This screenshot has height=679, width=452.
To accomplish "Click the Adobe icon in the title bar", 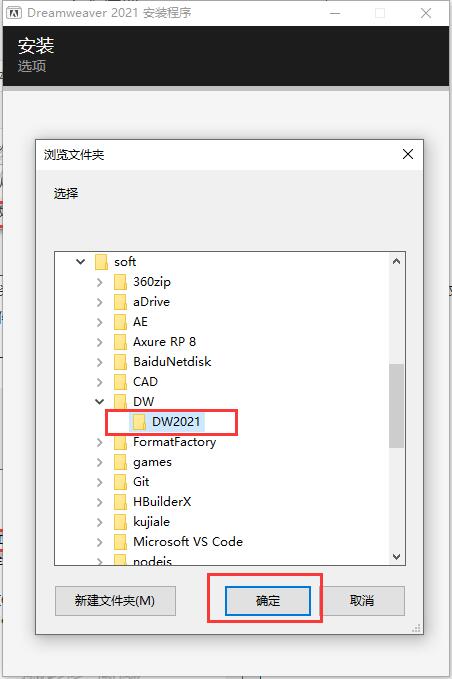I will coord(14,13).
